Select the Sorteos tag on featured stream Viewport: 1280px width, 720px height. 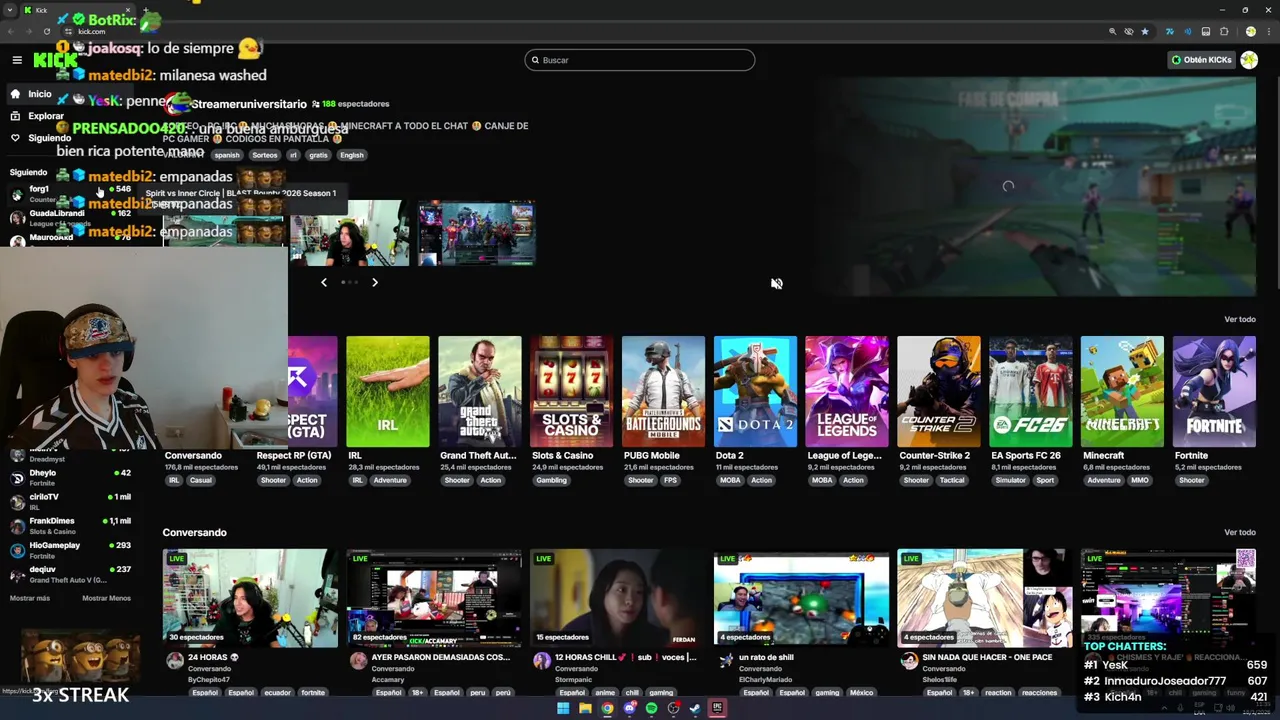(x=265, y=155)
